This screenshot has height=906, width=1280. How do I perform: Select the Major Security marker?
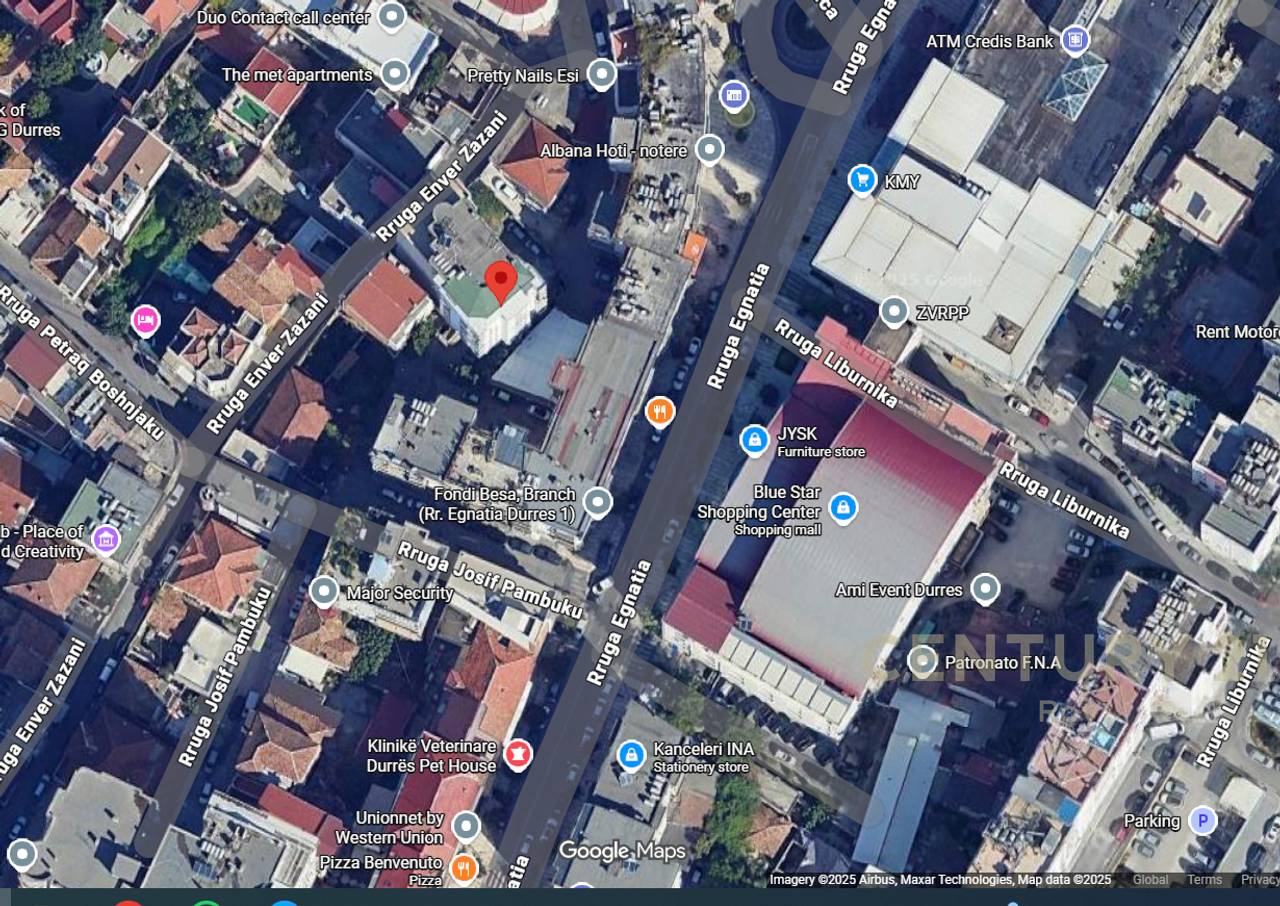[x=323, y=592]
